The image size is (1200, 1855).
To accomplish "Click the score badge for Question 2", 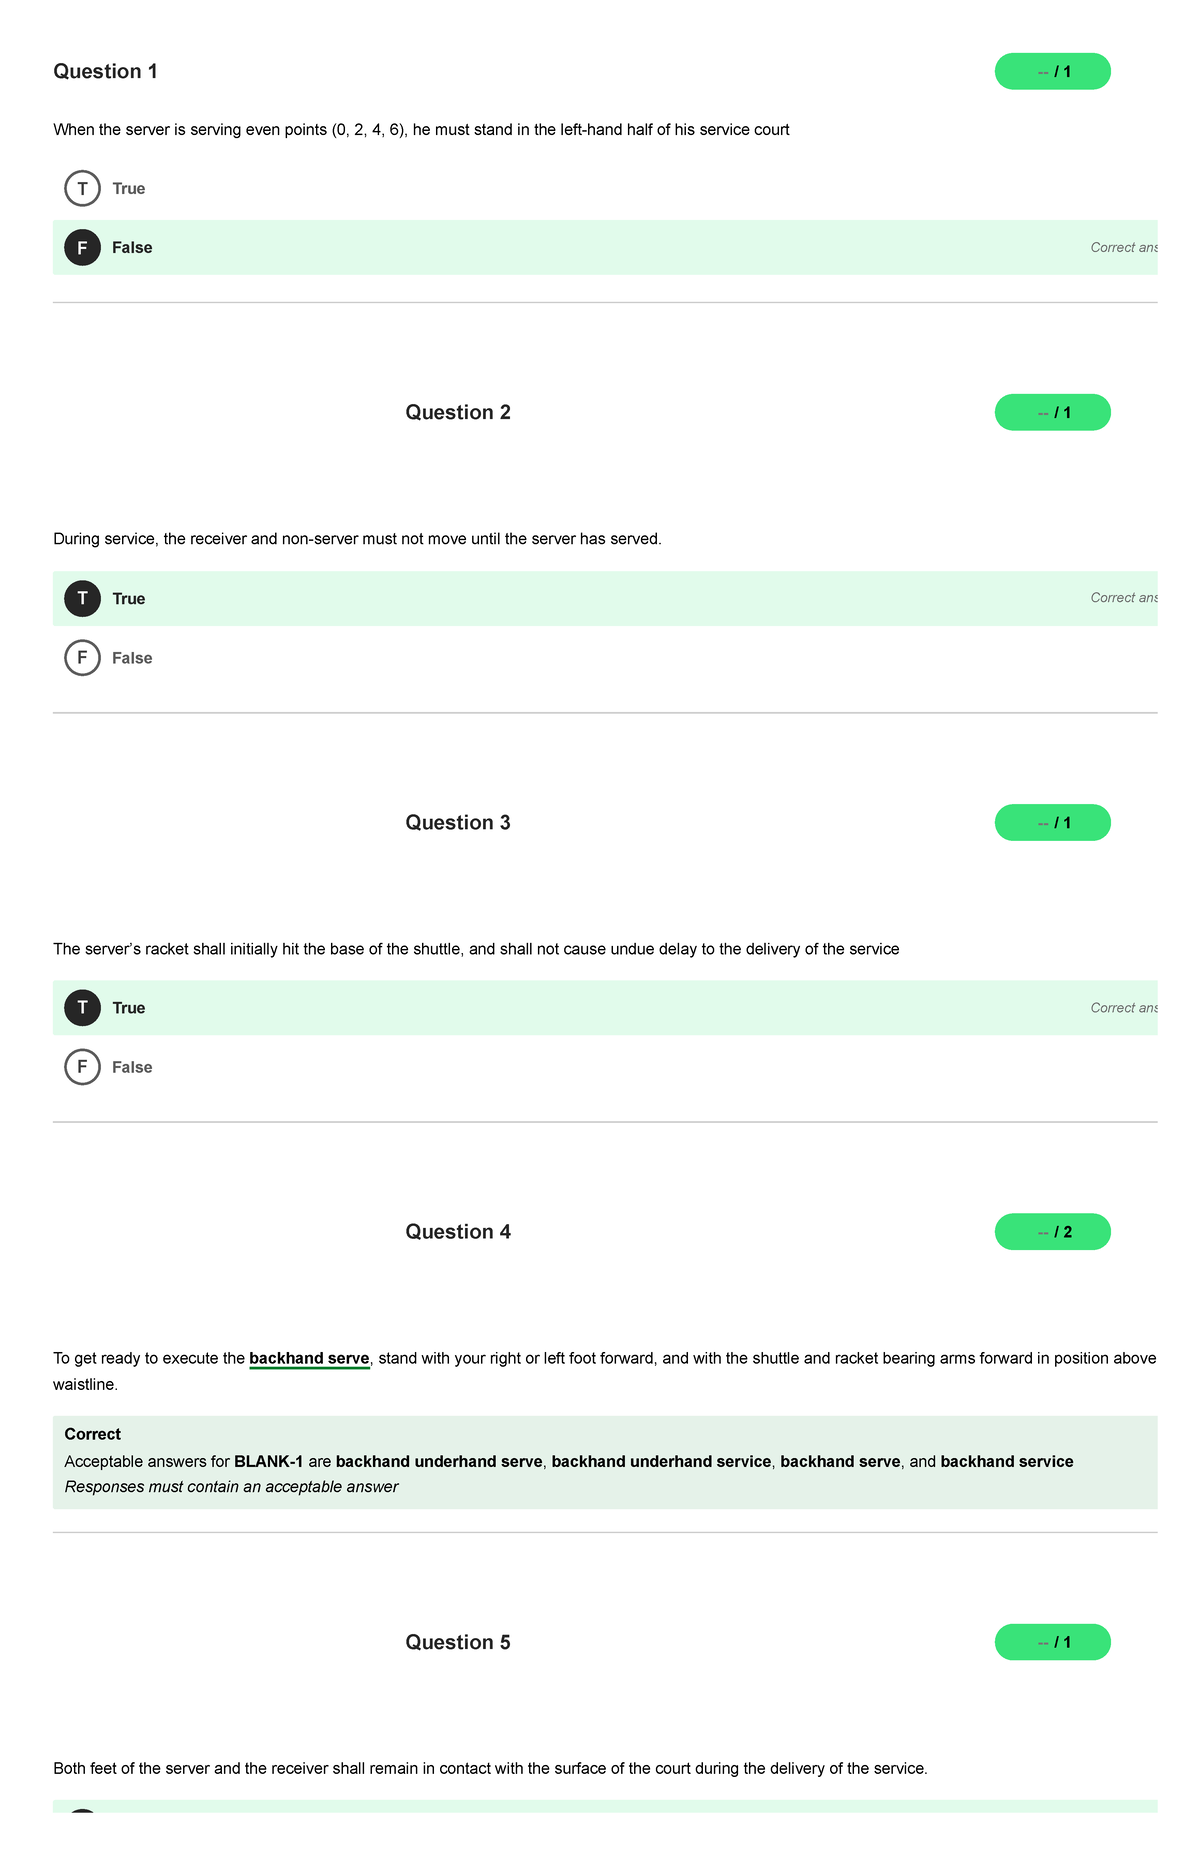I will click(x=1051, y=411).
